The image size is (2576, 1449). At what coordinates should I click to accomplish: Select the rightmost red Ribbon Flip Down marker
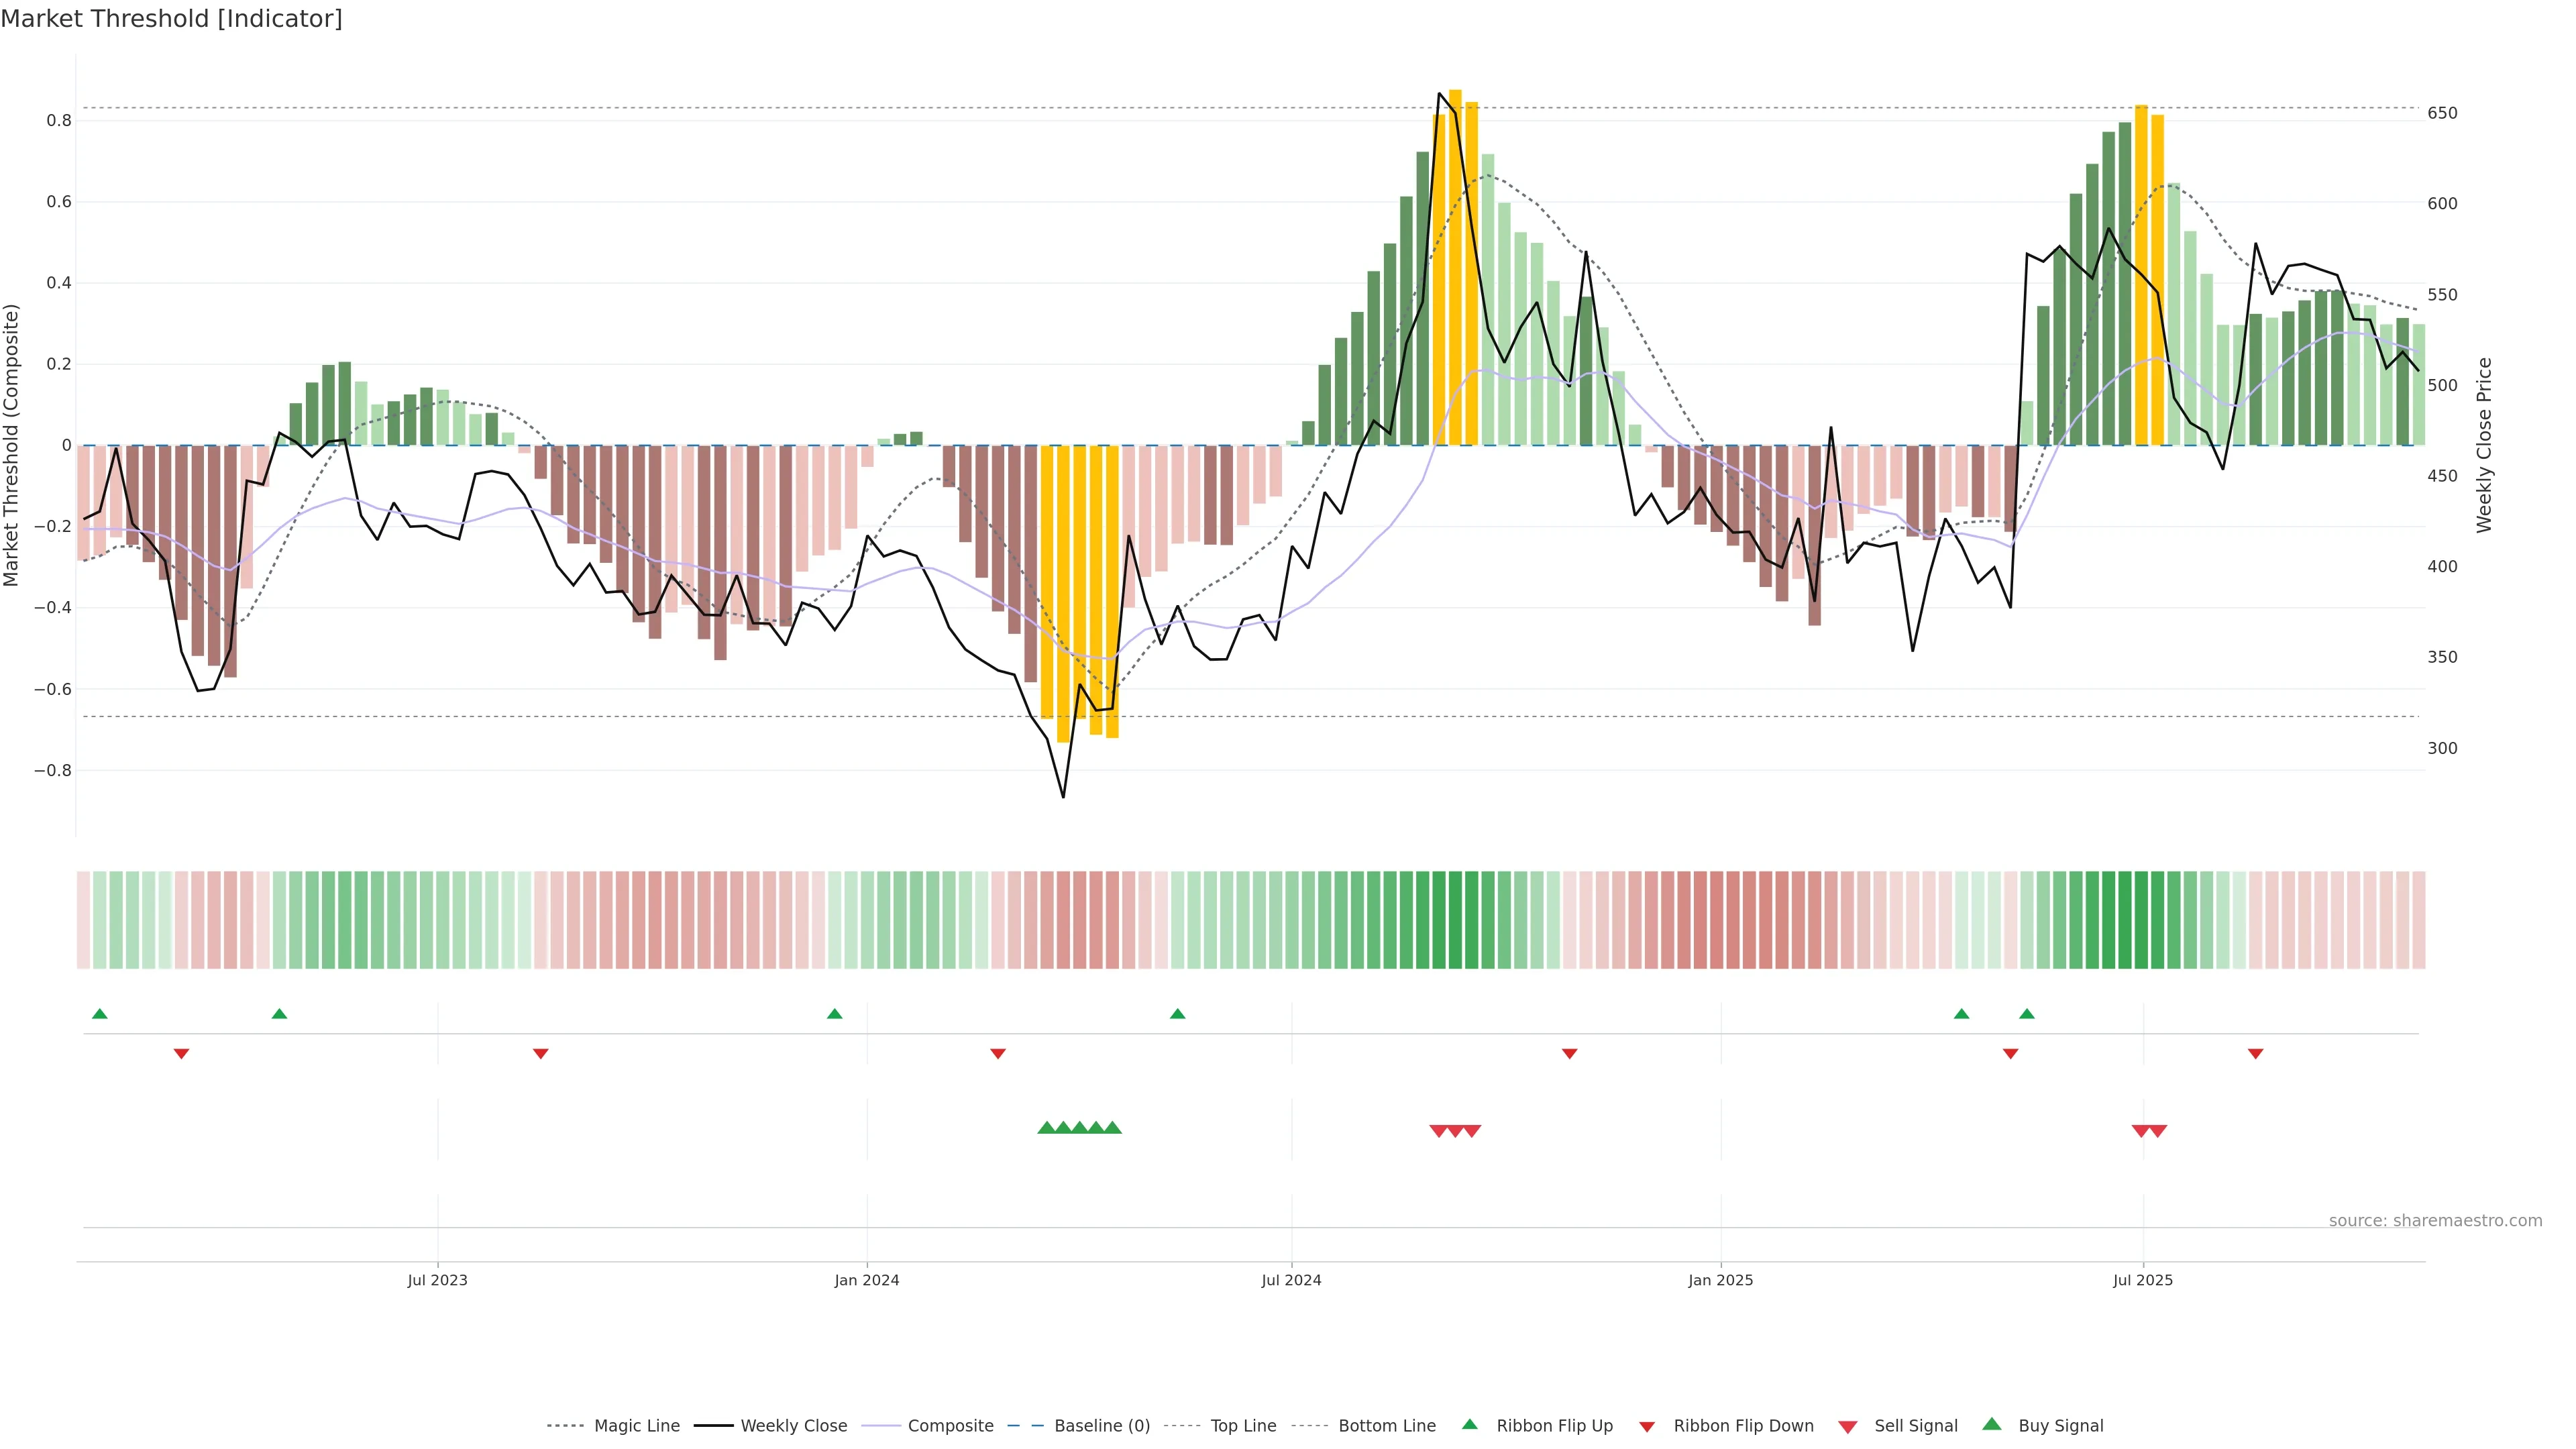point(2255,1054)
